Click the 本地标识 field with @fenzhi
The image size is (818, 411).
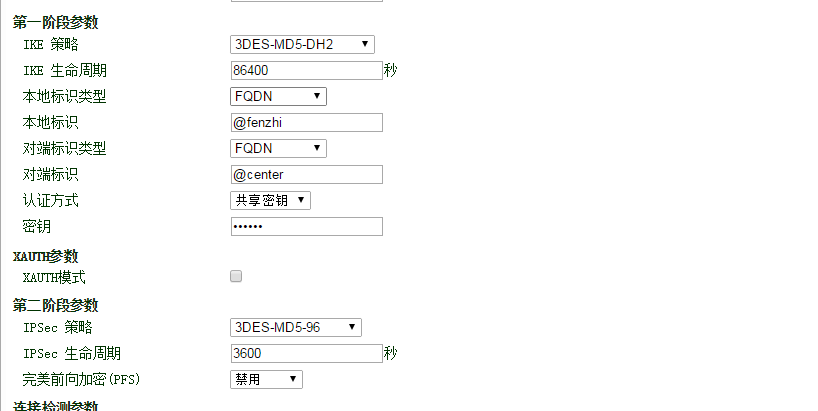pos(306,123)
